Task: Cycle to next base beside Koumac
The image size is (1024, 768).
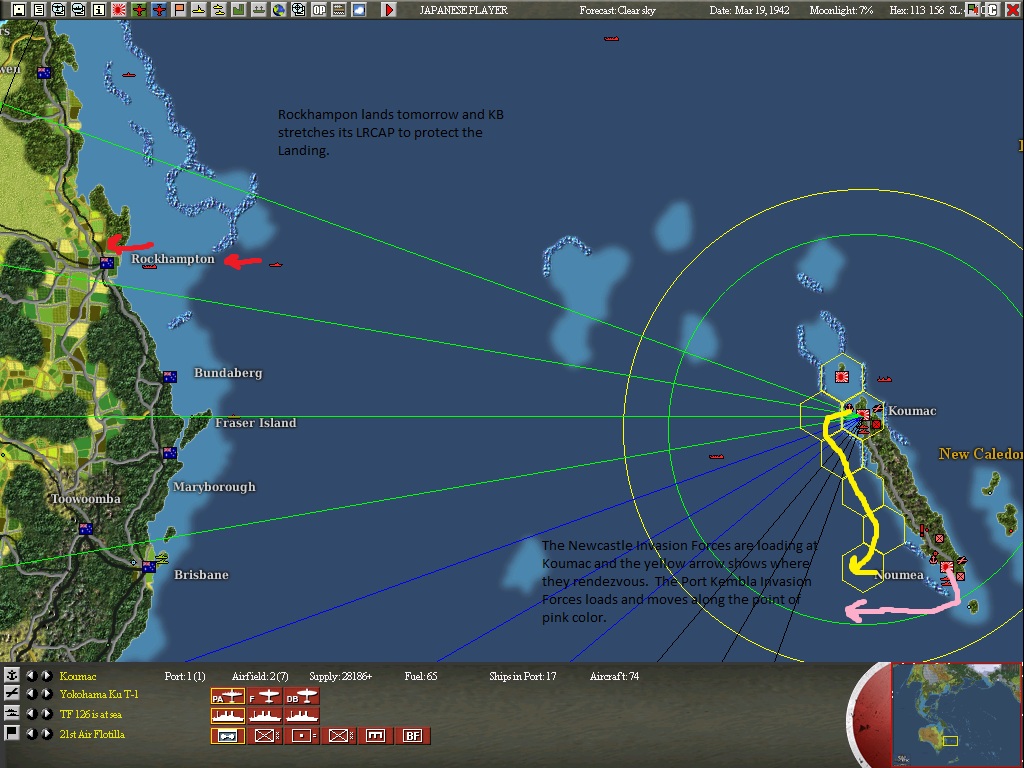Action: 46,676
